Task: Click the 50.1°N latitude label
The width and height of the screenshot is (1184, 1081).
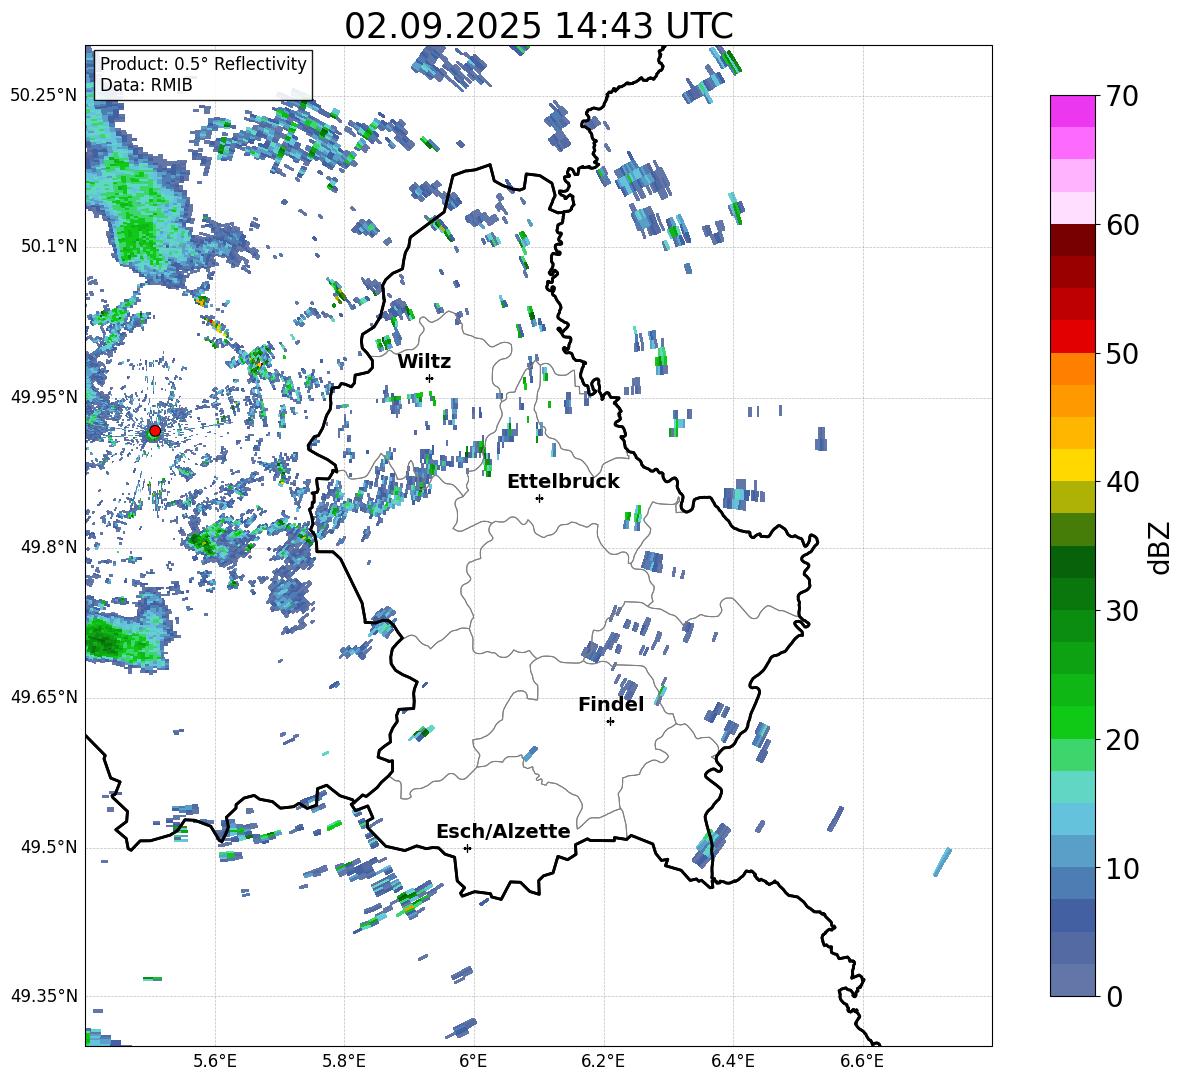Action: click(49, 246)
